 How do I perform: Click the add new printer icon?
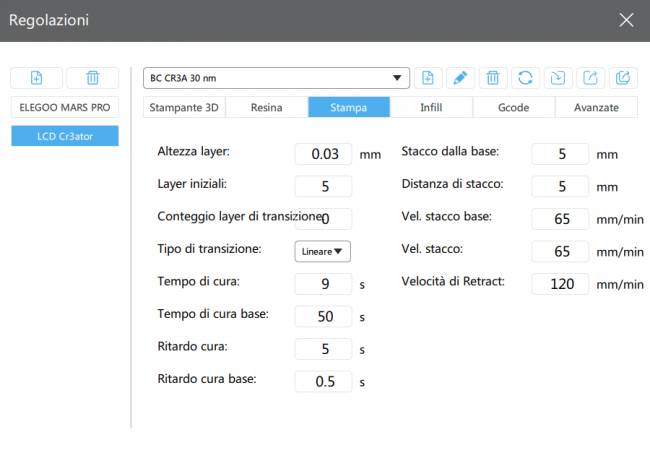[x=37, y=78]
